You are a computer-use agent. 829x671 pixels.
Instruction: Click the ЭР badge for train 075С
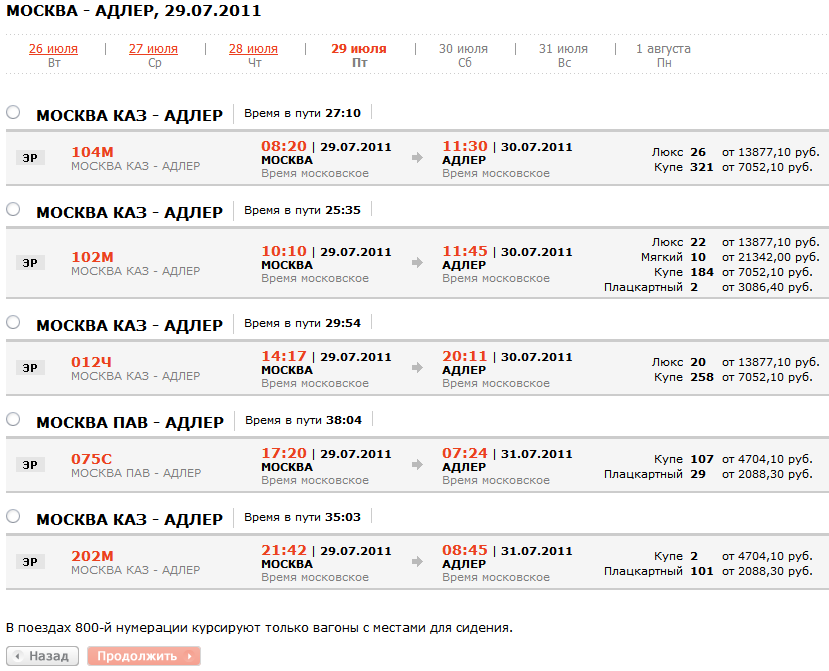point(30,465)
